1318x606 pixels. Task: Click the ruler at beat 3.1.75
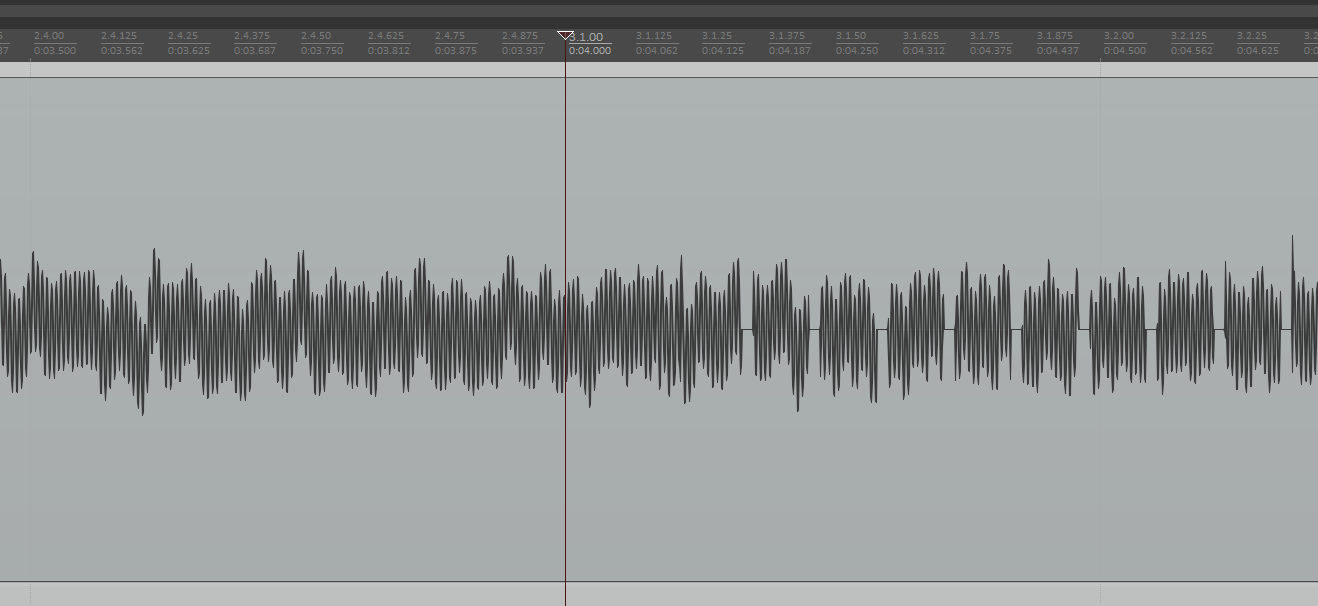985,36
